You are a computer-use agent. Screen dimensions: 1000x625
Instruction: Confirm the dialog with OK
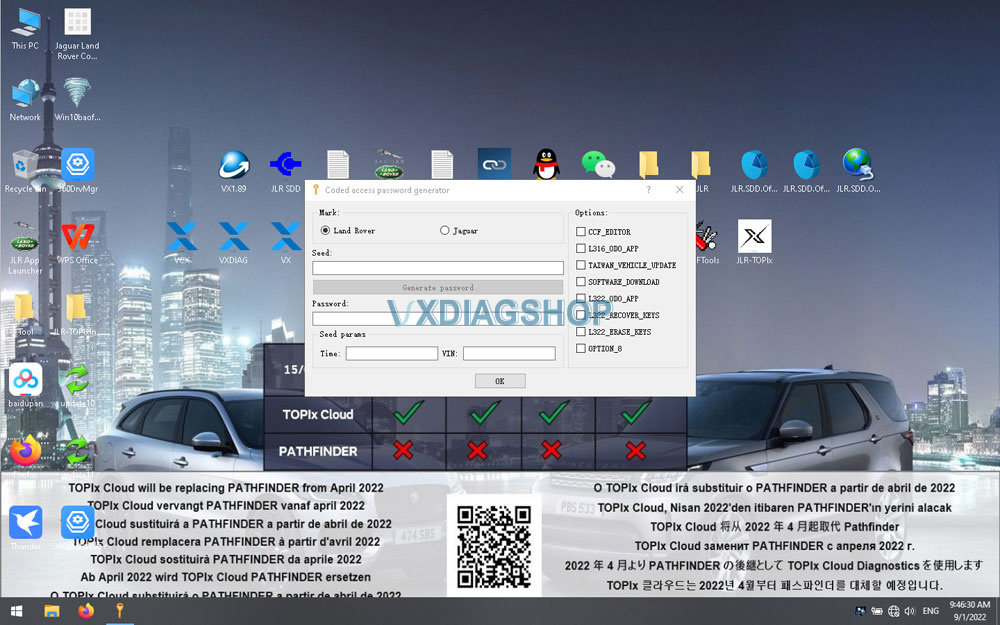pos(500,381)
